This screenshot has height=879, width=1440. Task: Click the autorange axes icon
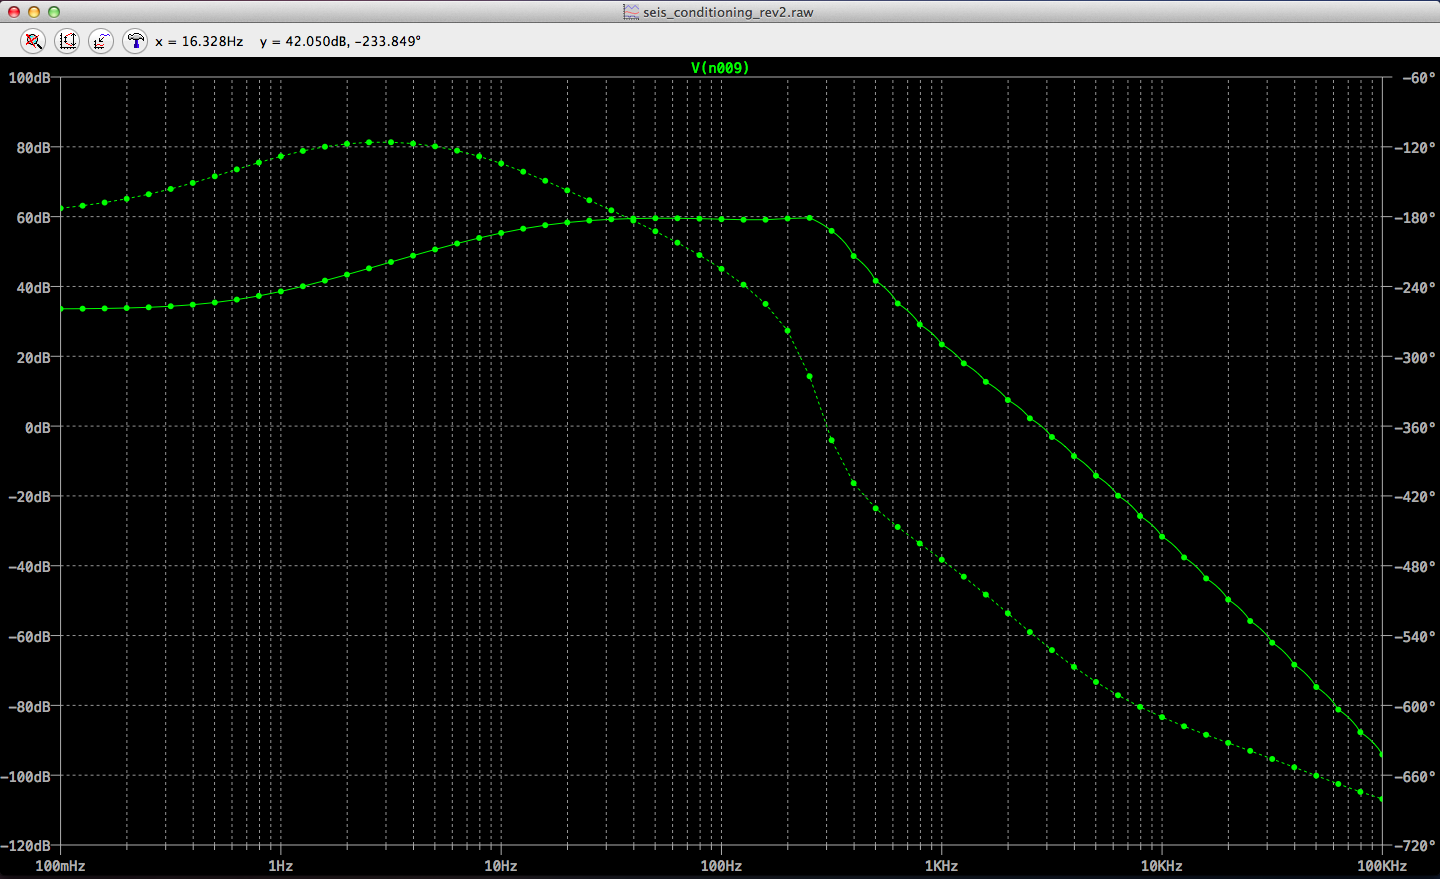coord(67,41)
